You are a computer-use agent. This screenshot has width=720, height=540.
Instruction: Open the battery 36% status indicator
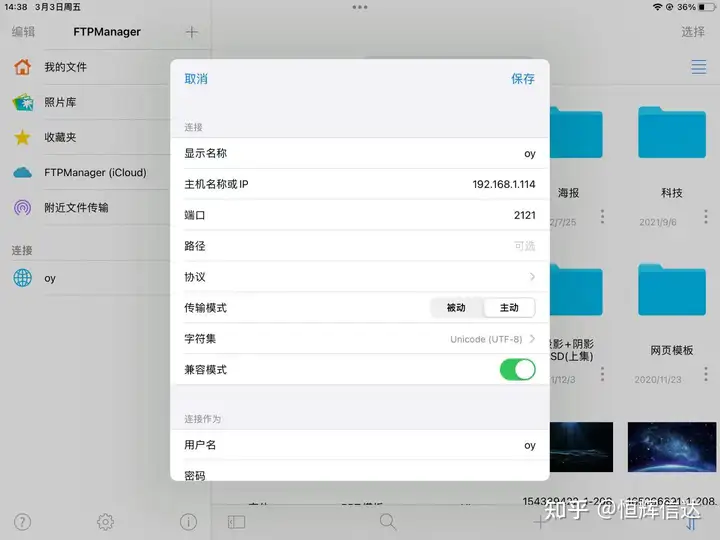696,7
